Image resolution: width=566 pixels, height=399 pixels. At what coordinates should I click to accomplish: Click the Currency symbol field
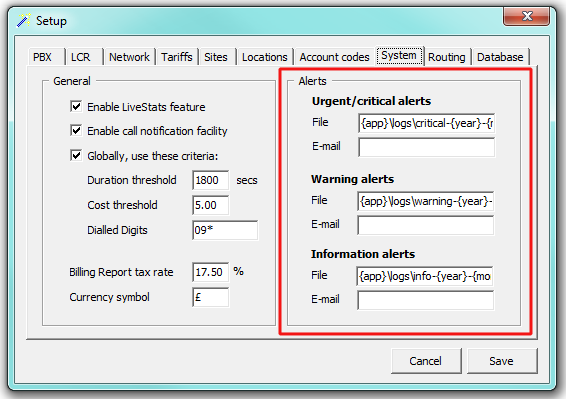[210, 297]
